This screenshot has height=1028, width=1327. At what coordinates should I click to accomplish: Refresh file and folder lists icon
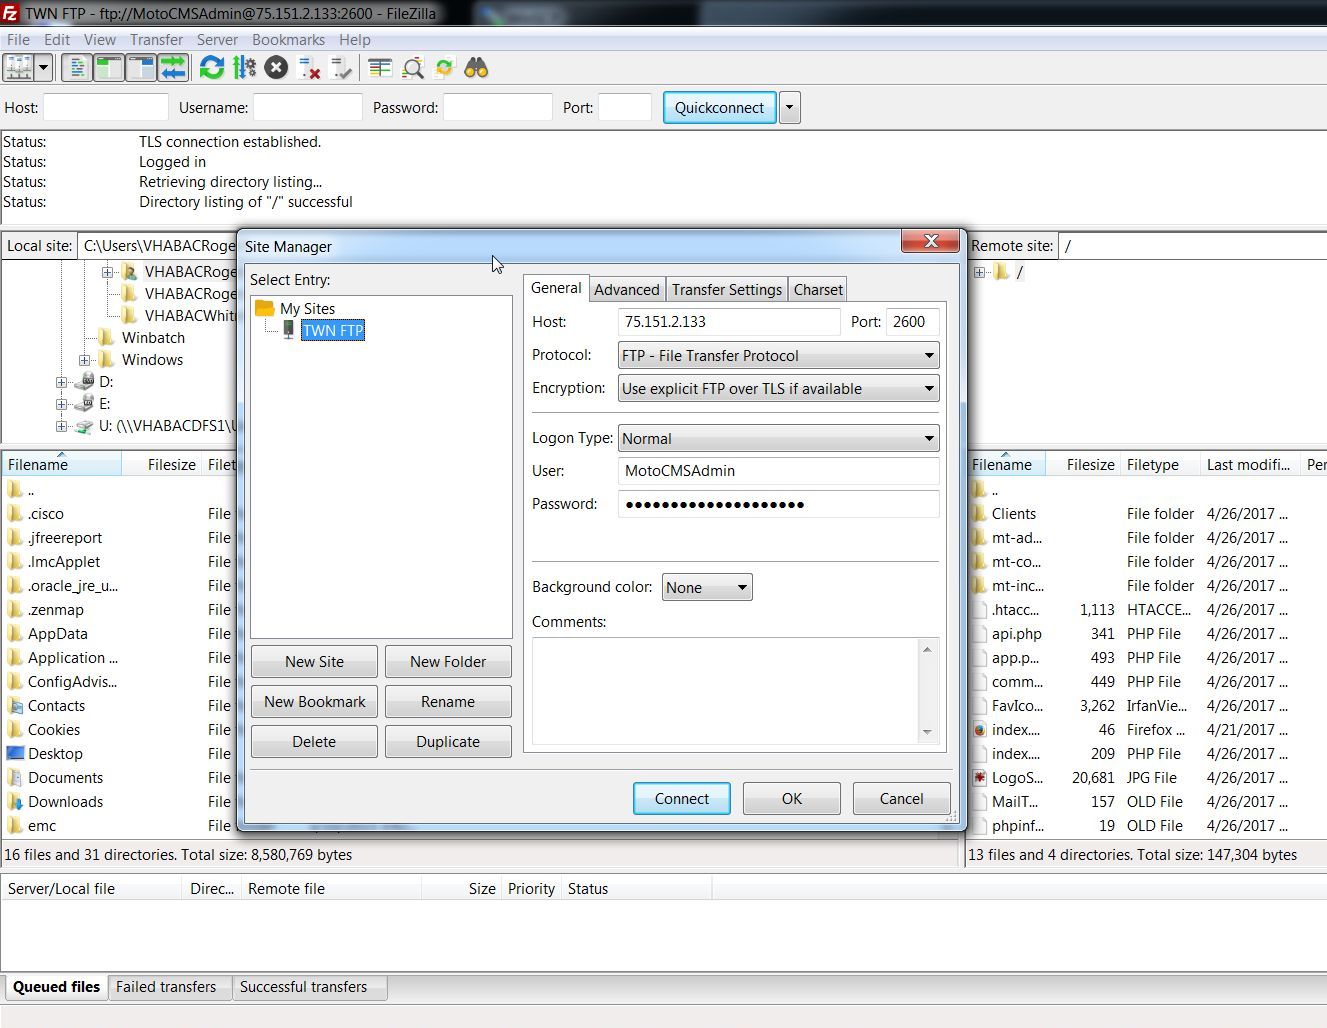click(x=212, y=68)
